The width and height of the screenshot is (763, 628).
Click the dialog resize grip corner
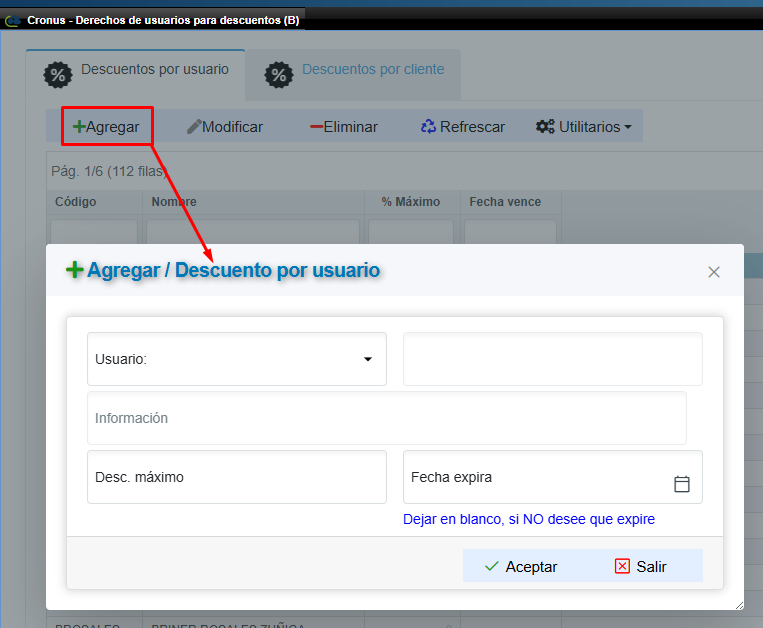pos(739,605)
